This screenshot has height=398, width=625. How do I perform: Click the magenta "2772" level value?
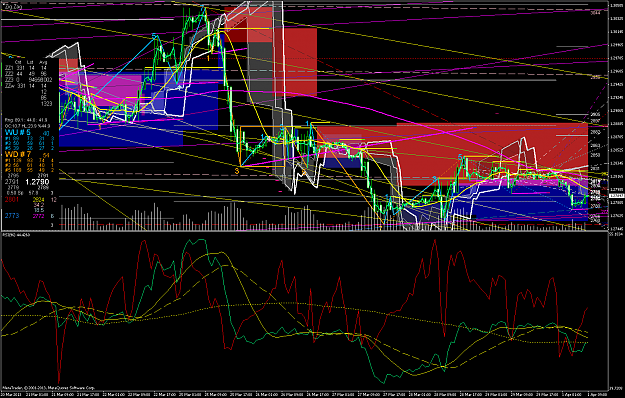tap(39, 216)
